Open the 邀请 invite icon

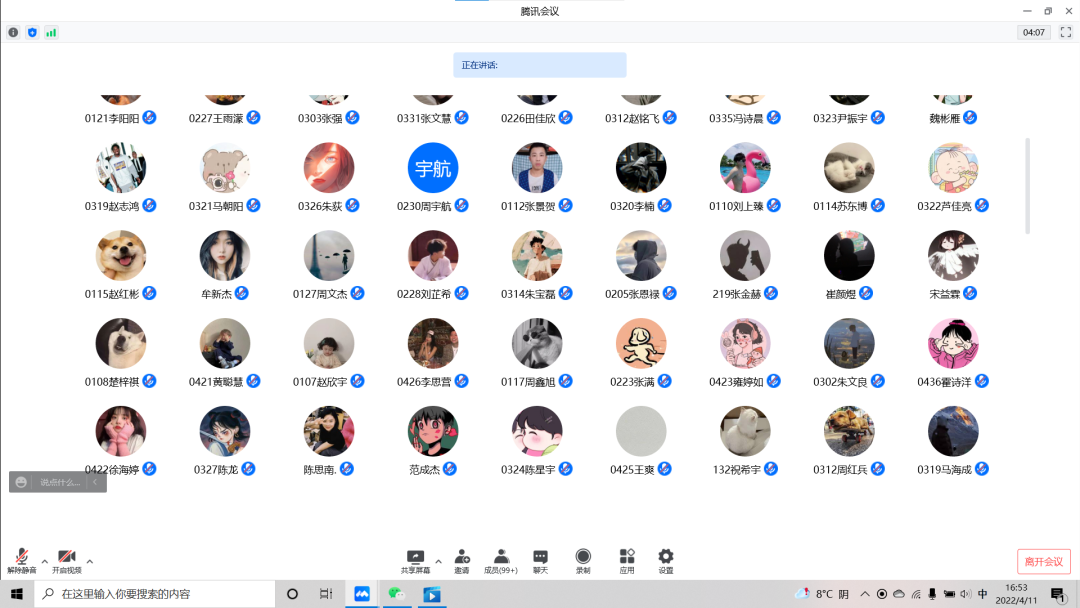click(462, 560)
